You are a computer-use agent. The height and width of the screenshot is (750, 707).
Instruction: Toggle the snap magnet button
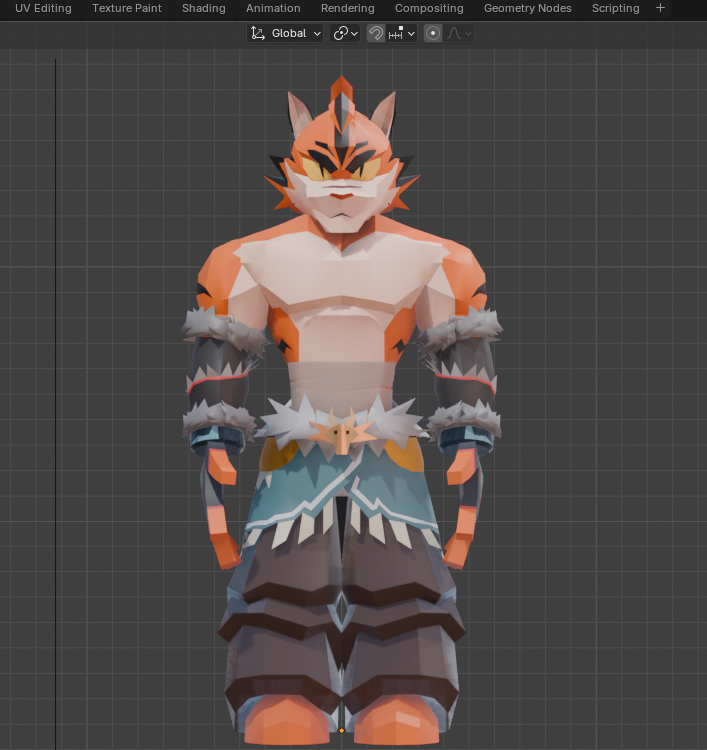(376, 33)
